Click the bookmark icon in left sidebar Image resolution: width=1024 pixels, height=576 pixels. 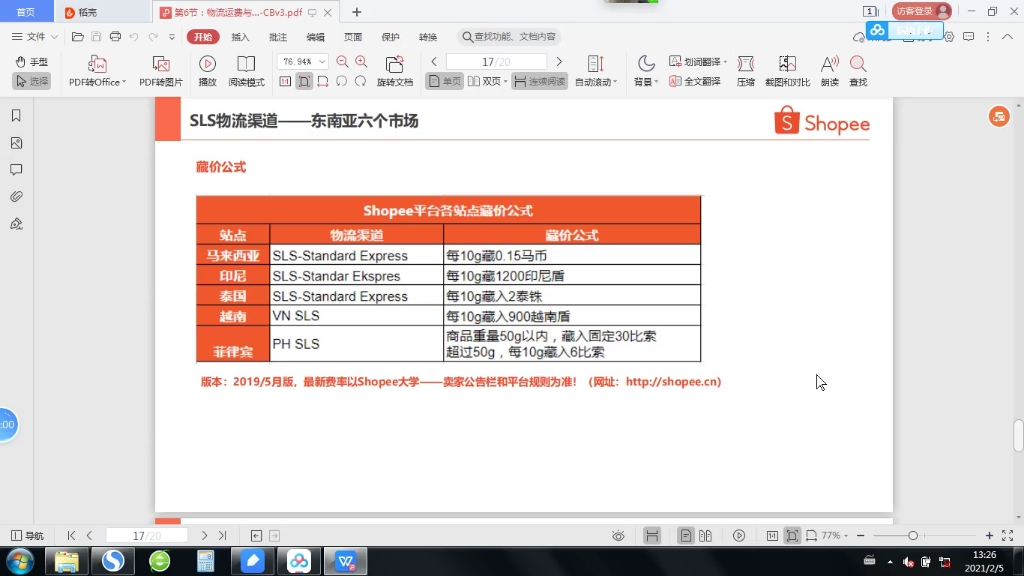[x=14, y=115]
